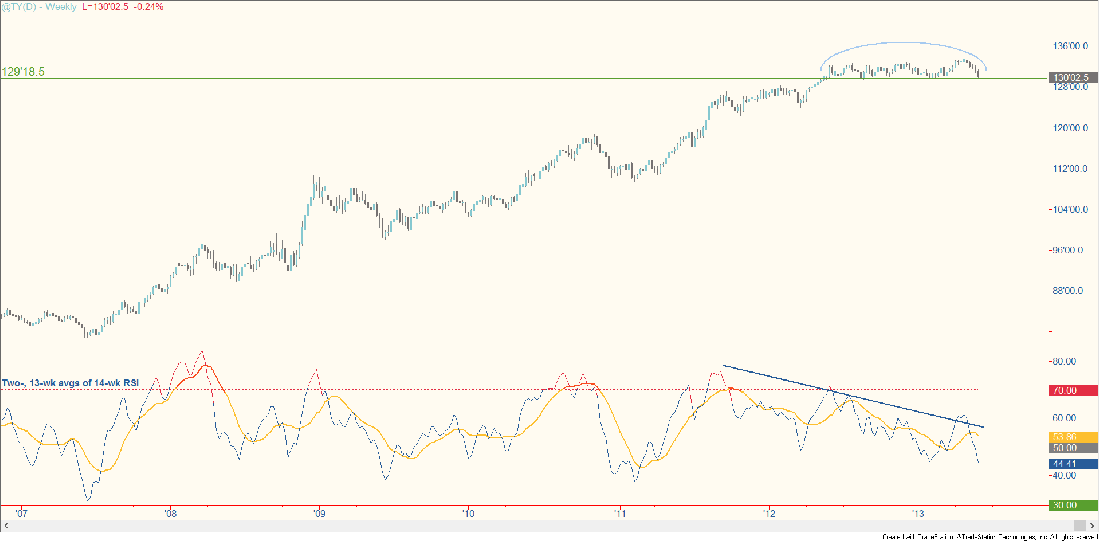Viewport: 1100px width, 541px height.
Task: Select the blue arc drawn over the price top
Action: tap(905, 43)
